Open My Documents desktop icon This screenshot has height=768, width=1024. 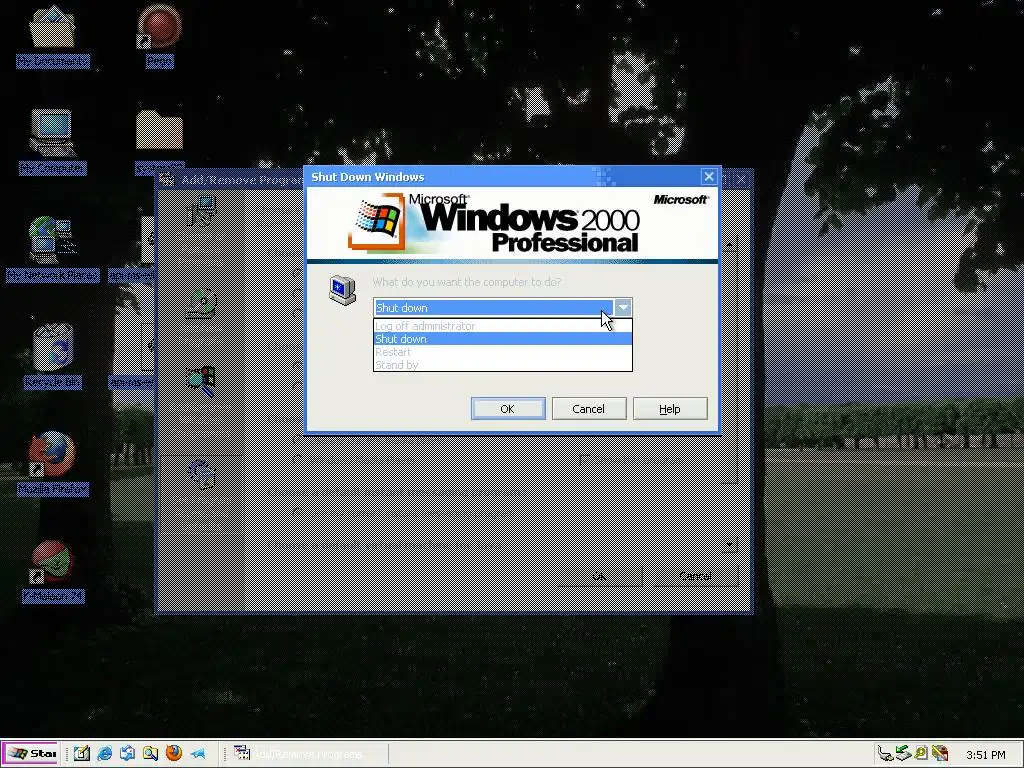click(52, 36)
